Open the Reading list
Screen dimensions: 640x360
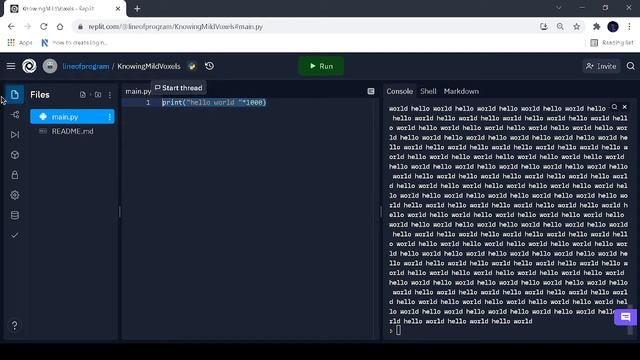click(611, 42)
